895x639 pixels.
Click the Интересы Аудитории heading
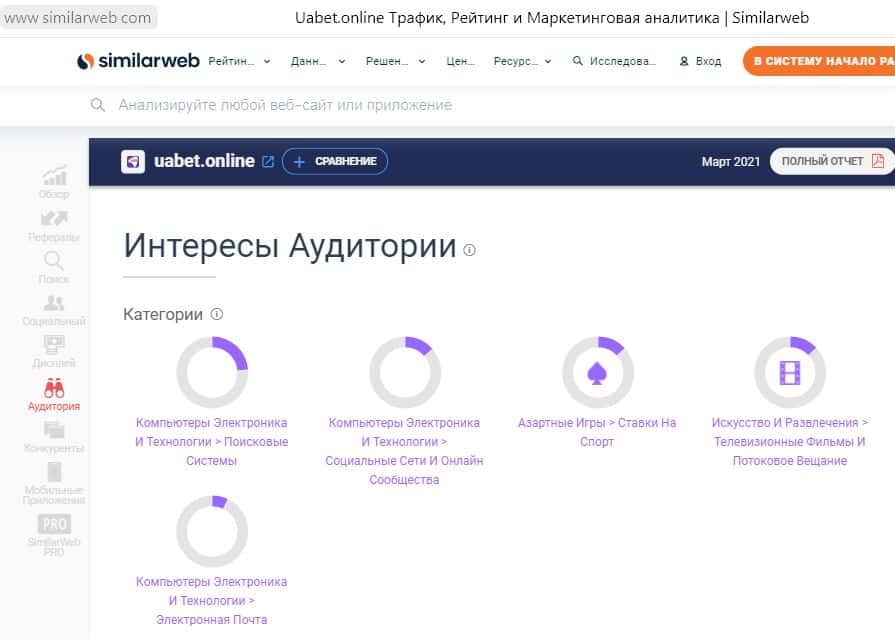tap(290, 246)
